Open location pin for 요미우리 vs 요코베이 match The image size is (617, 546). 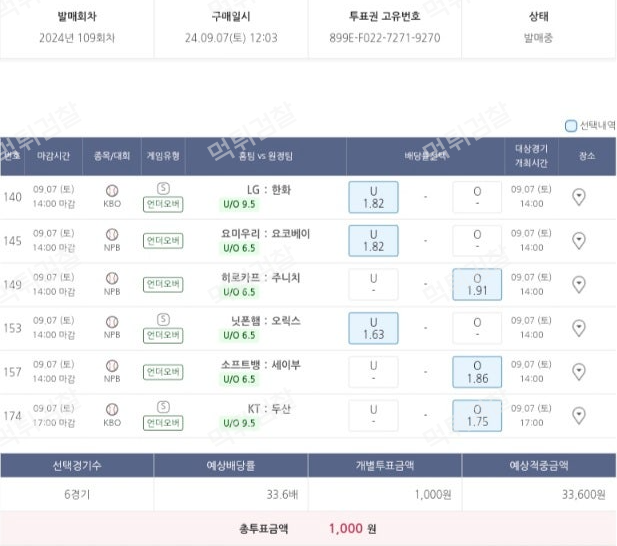click(x=579, y=240)
